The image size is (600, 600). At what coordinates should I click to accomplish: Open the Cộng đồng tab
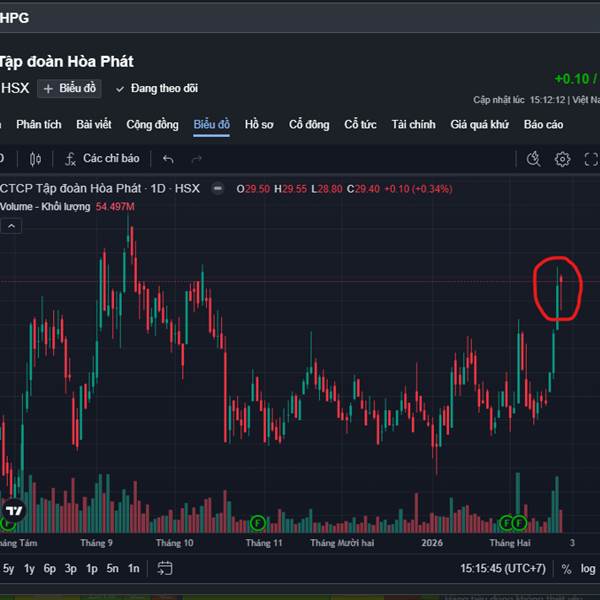(x=152, y=124)
